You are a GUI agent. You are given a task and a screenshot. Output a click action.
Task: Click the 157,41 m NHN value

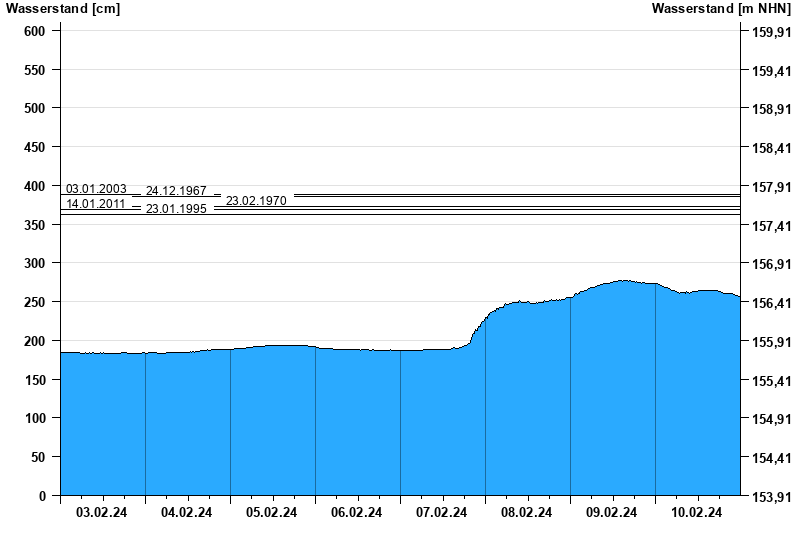(772, 226)
